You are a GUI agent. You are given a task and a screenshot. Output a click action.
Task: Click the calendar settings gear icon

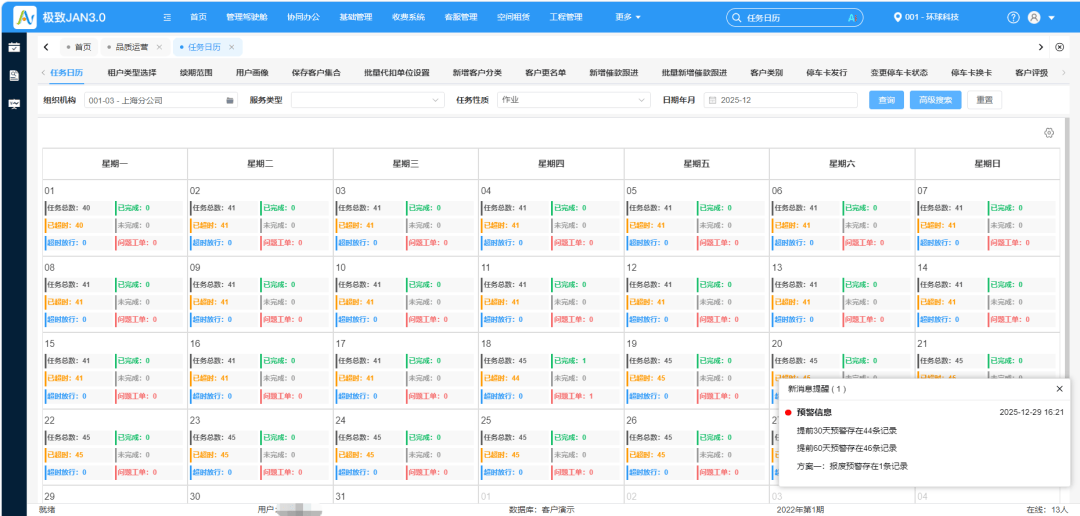coord(1049,133)
